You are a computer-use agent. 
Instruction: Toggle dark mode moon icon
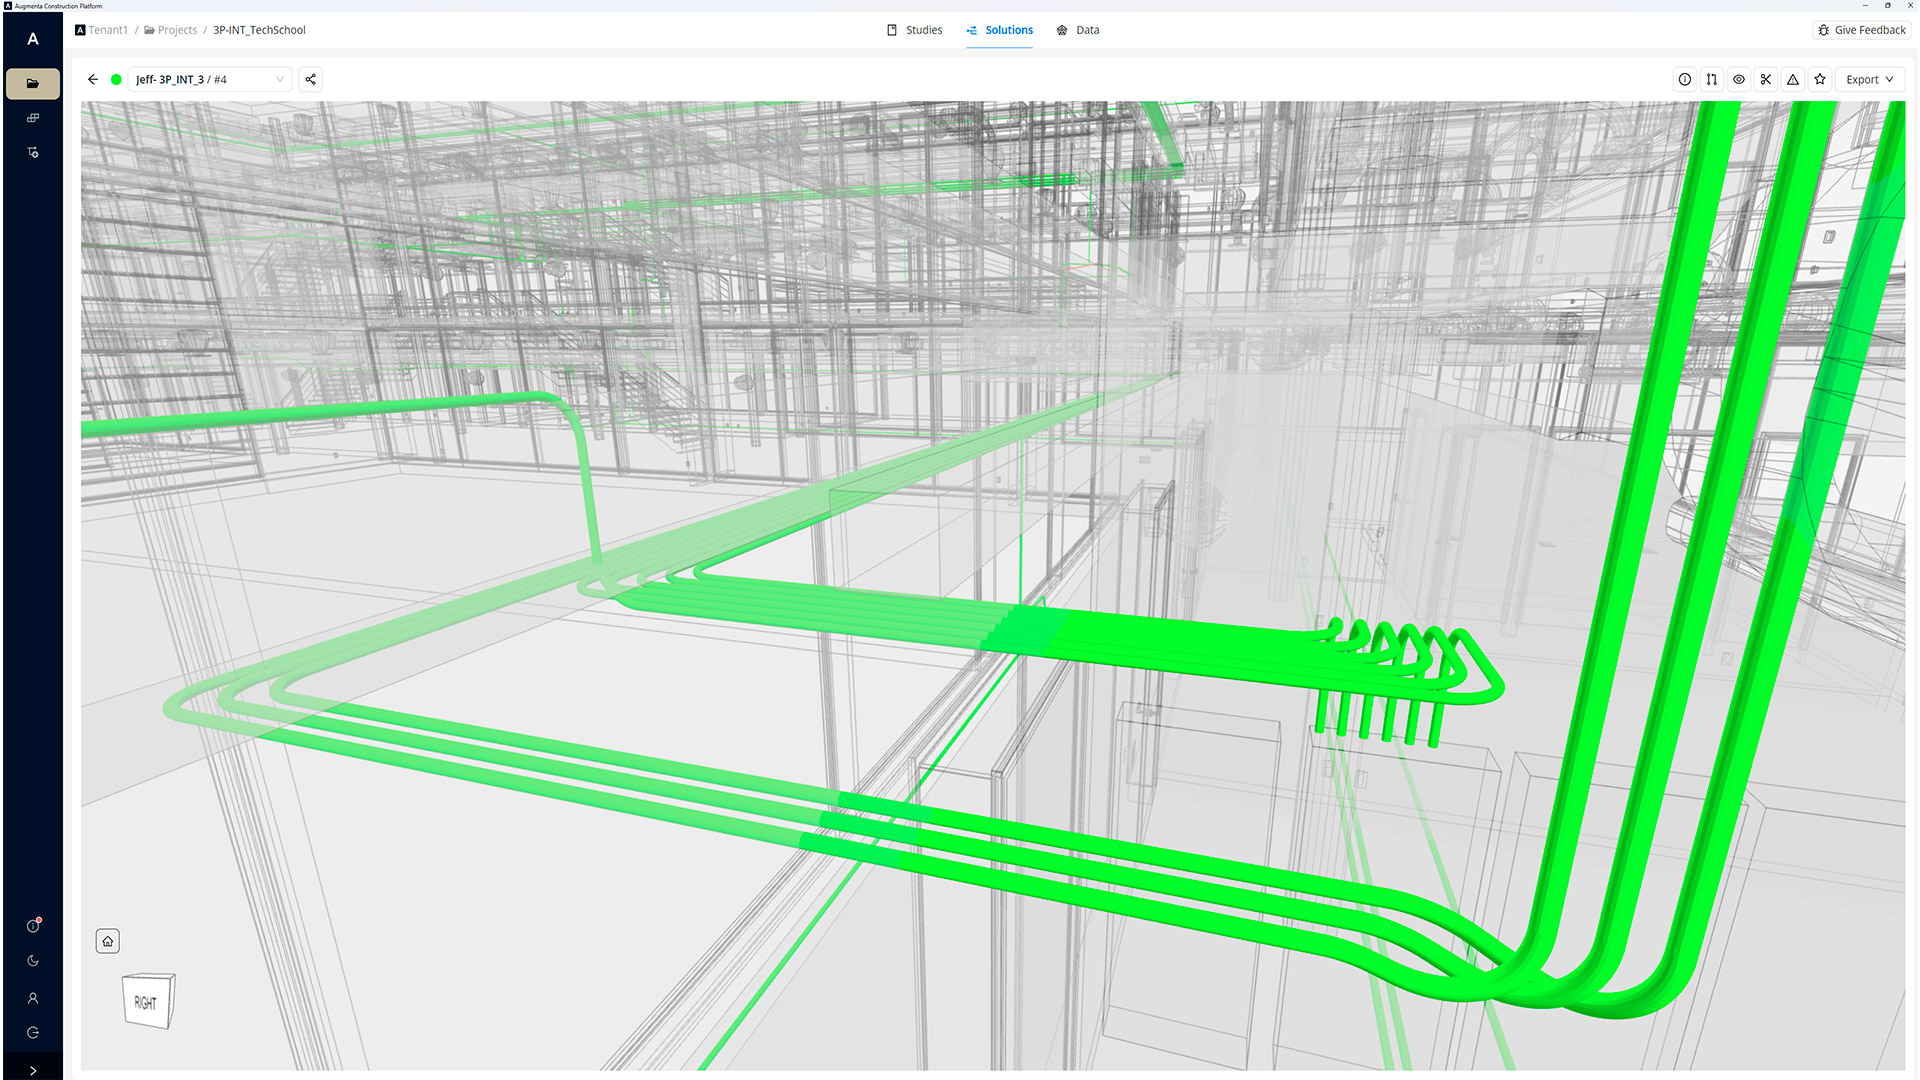[33, 961]
